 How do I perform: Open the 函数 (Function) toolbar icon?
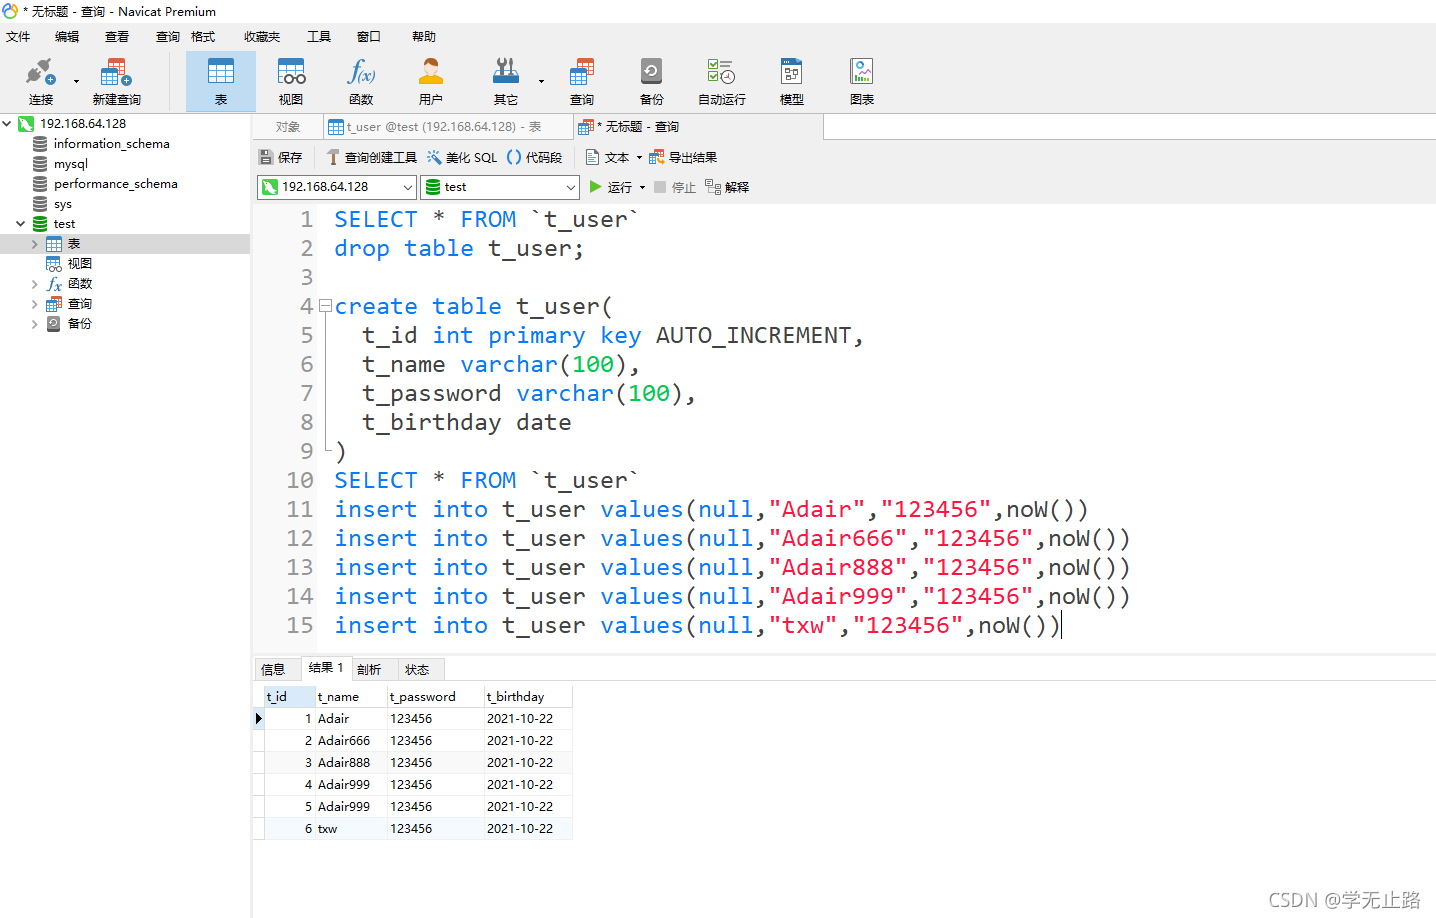[361, 81]
